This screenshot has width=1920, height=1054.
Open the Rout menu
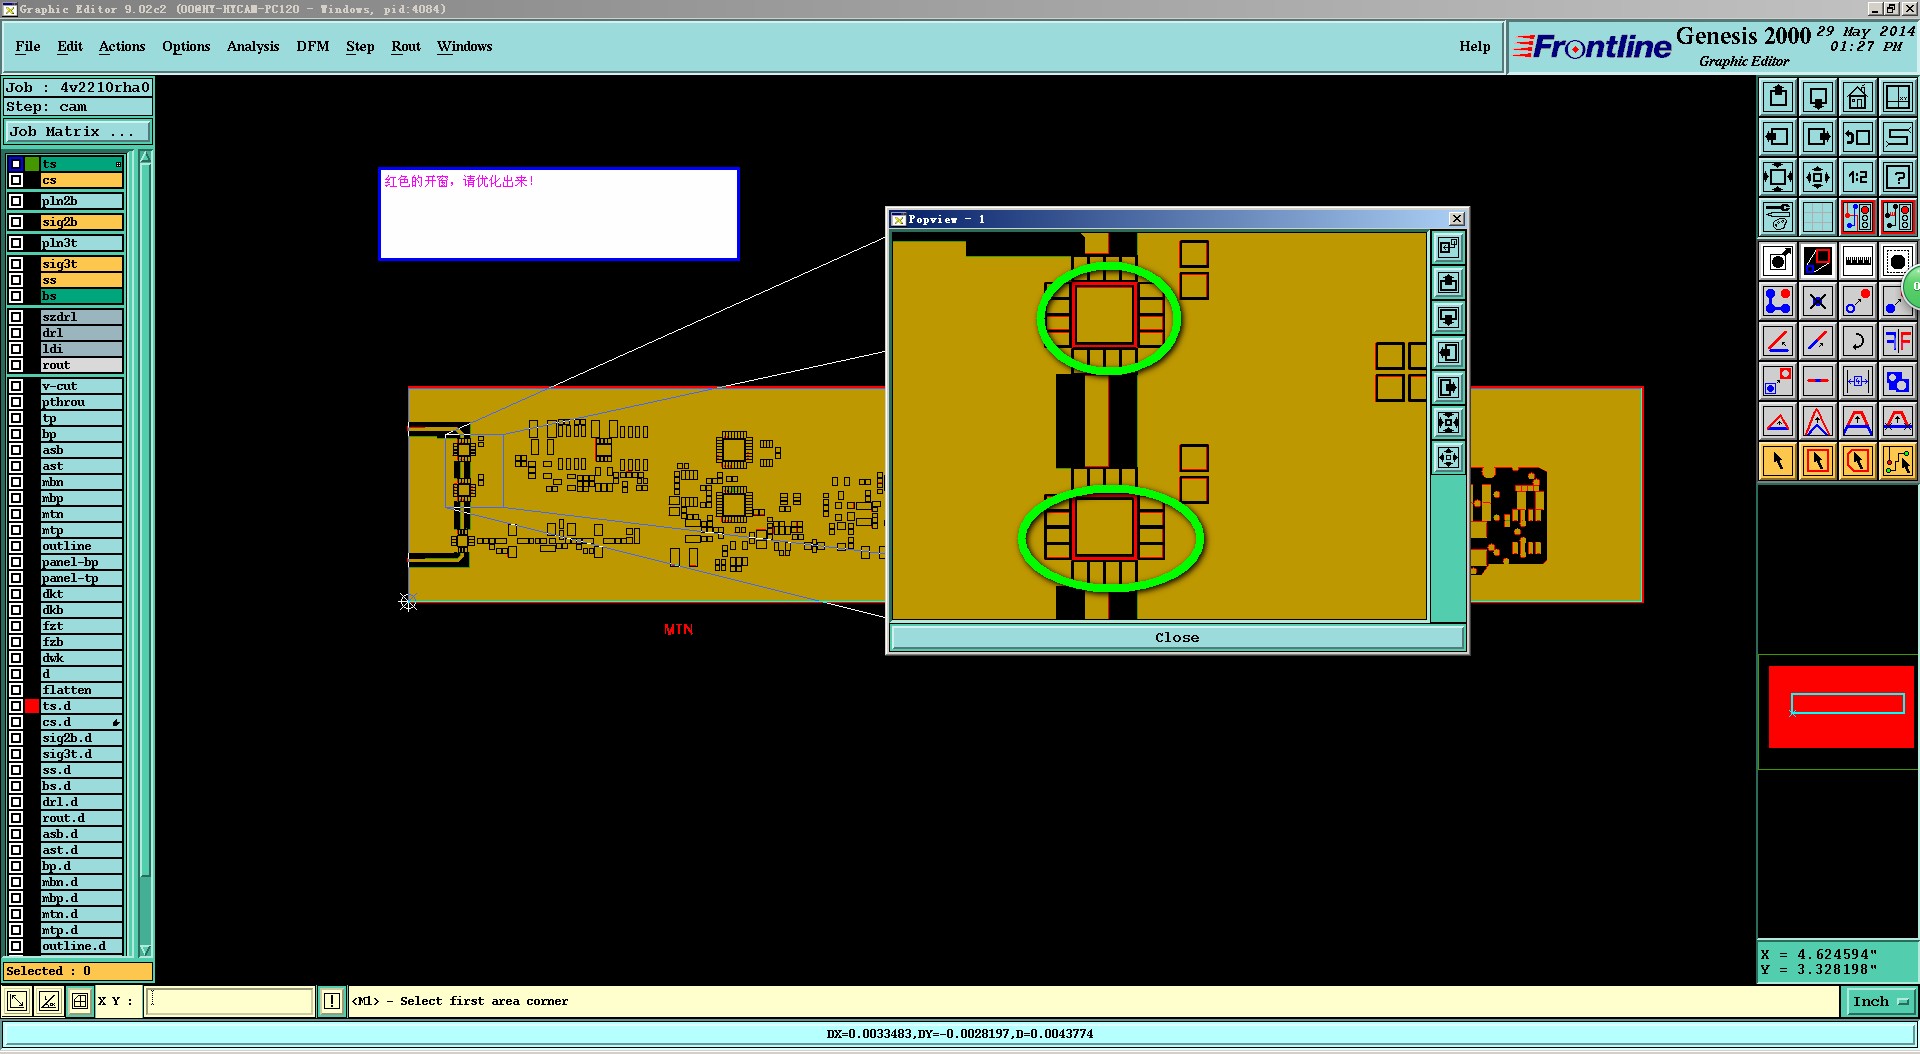[x=406, y=46]
